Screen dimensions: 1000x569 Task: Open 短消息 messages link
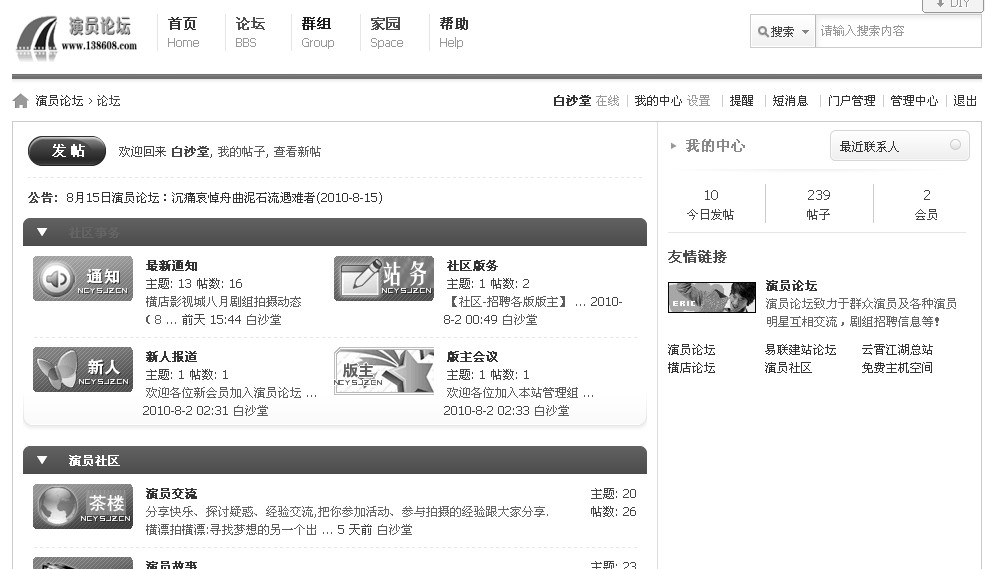tap(790, 101)
